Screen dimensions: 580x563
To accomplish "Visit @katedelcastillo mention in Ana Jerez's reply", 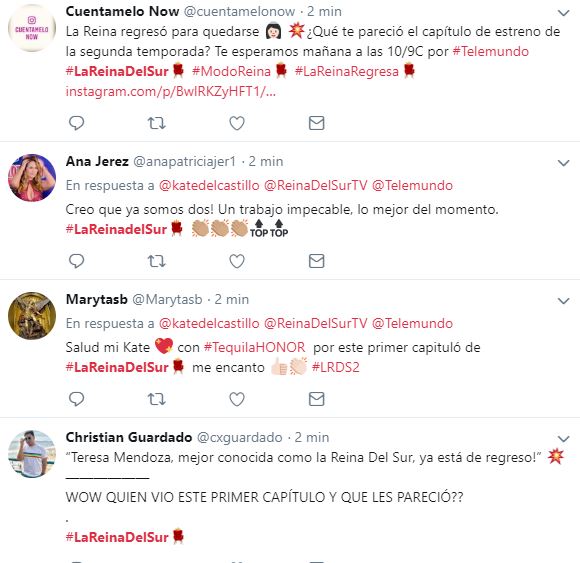I will [x=209, y=185].
